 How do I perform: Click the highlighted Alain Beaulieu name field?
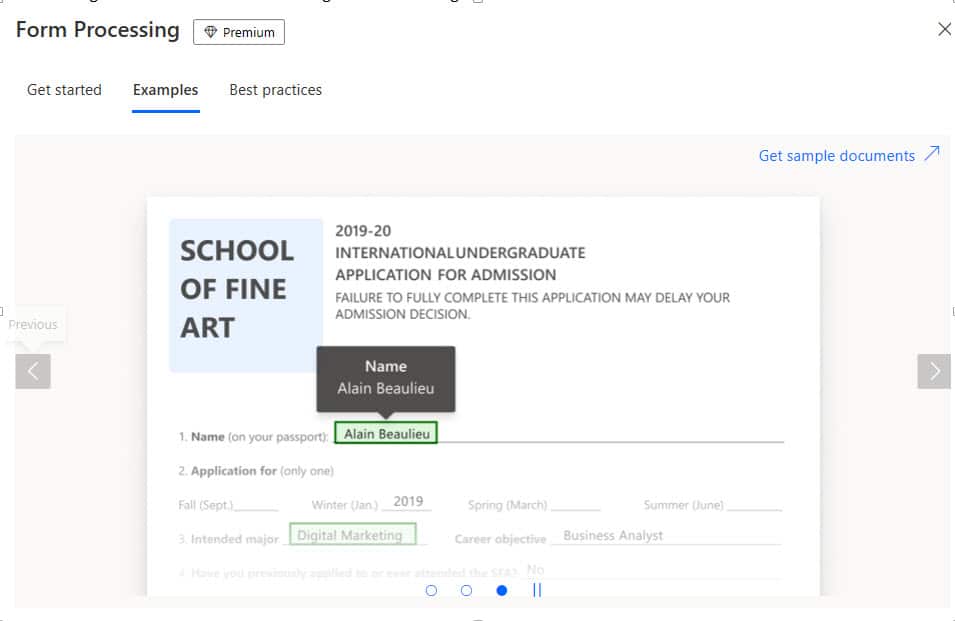click(386, 433)
